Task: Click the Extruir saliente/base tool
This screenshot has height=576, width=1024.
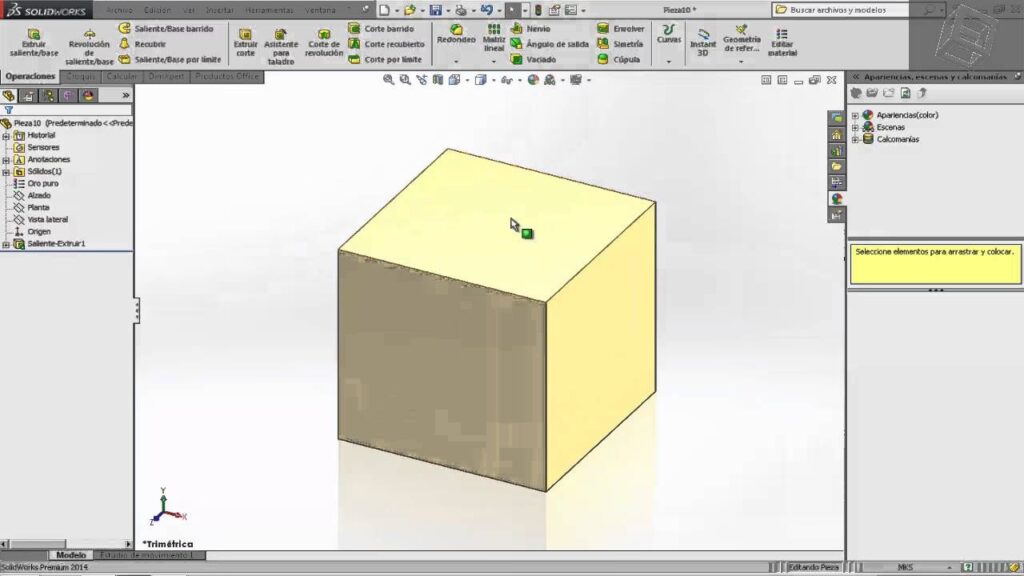Action: [34, 43]
